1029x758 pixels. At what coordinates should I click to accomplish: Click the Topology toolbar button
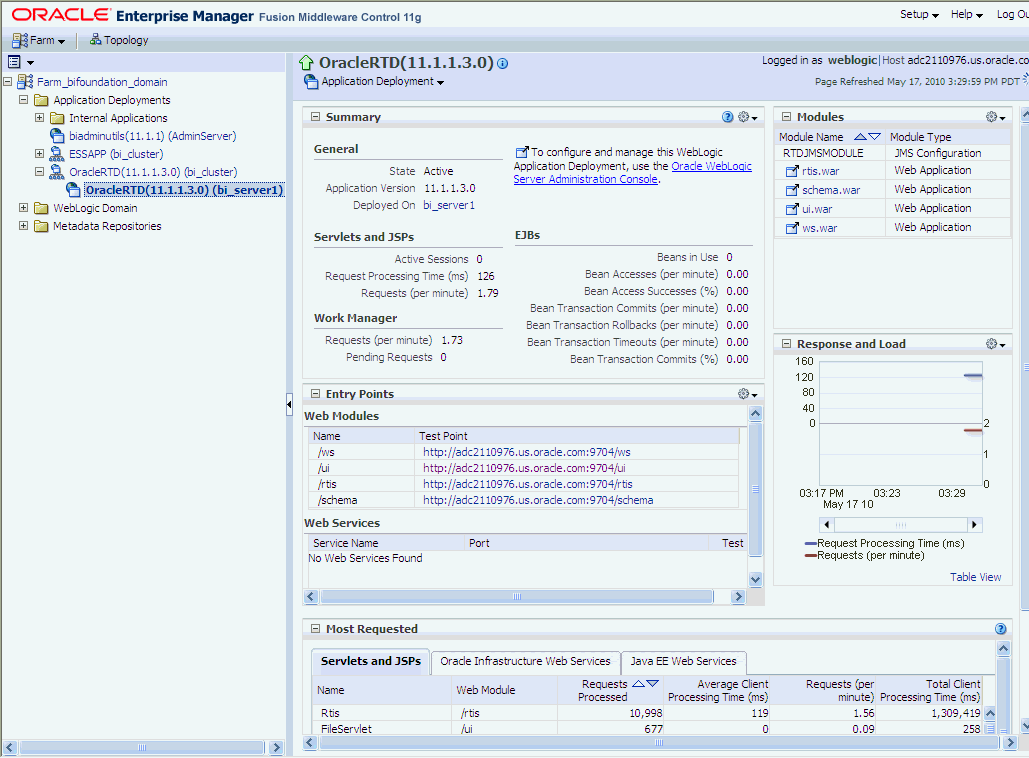click(119, 40)
